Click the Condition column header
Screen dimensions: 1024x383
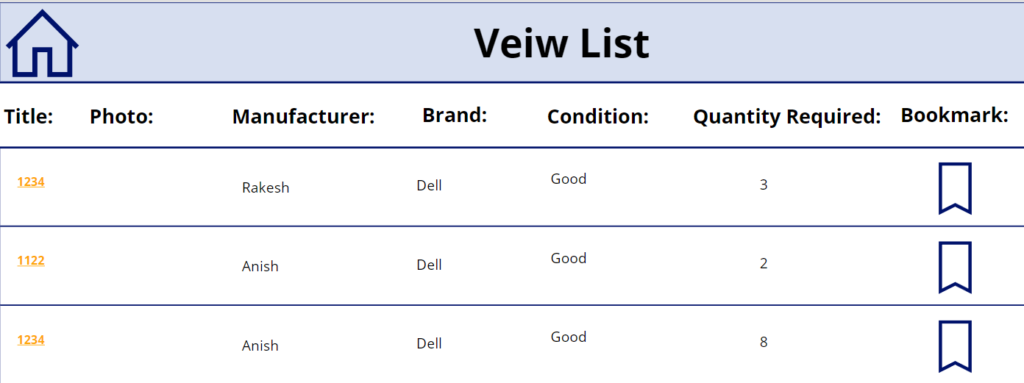[598, 117]
